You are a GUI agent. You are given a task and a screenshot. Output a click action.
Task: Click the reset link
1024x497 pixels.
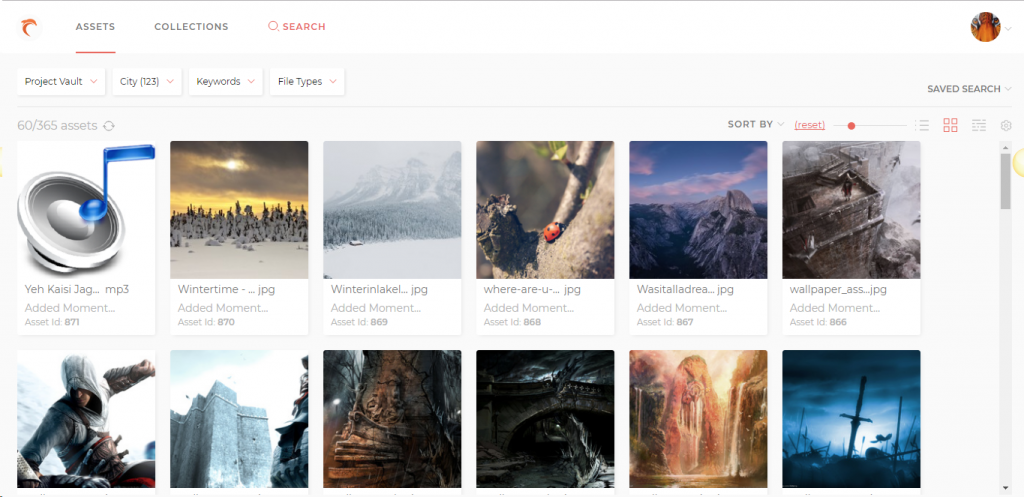(x=810, y=125)
